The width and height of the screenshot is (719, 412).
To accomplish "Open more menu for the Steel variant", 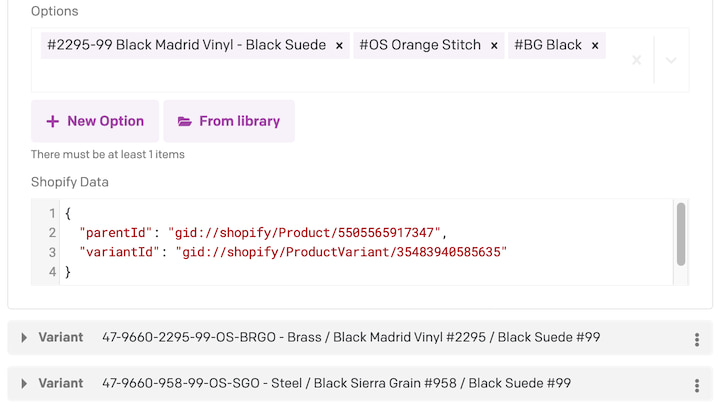I will tap(697, 385).
